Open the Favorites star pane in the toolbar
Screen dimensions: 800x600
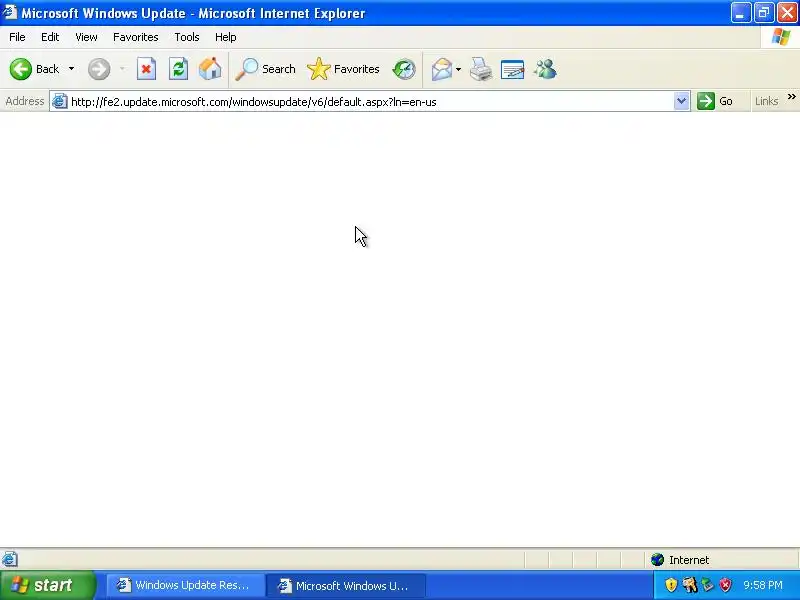(x=343, y=69)
